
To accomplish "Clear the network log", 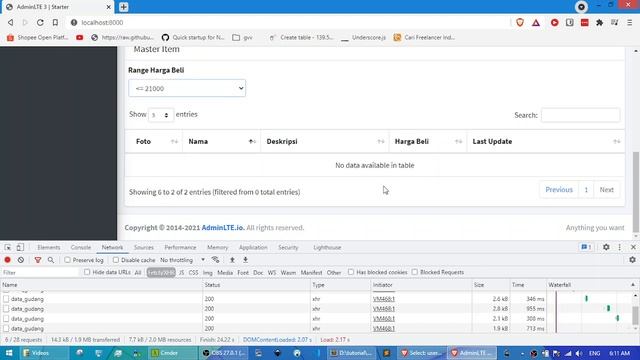I will click(21, 260).
